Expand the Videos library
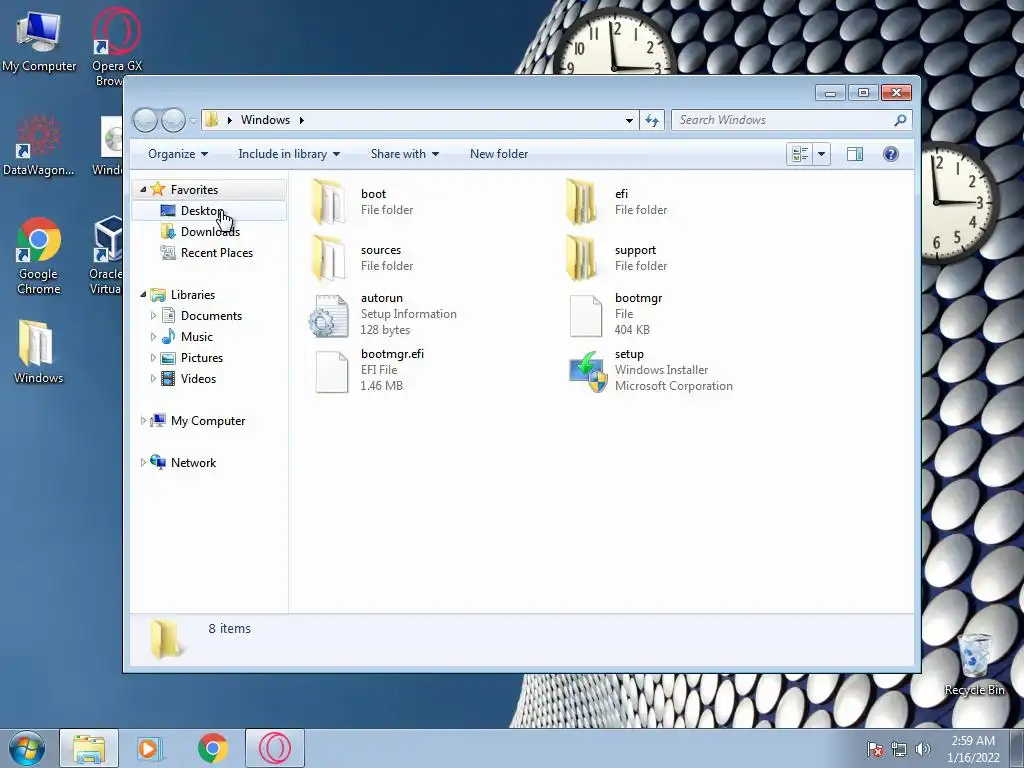This screenshot has width=1024, height=768. coord(153,379)
